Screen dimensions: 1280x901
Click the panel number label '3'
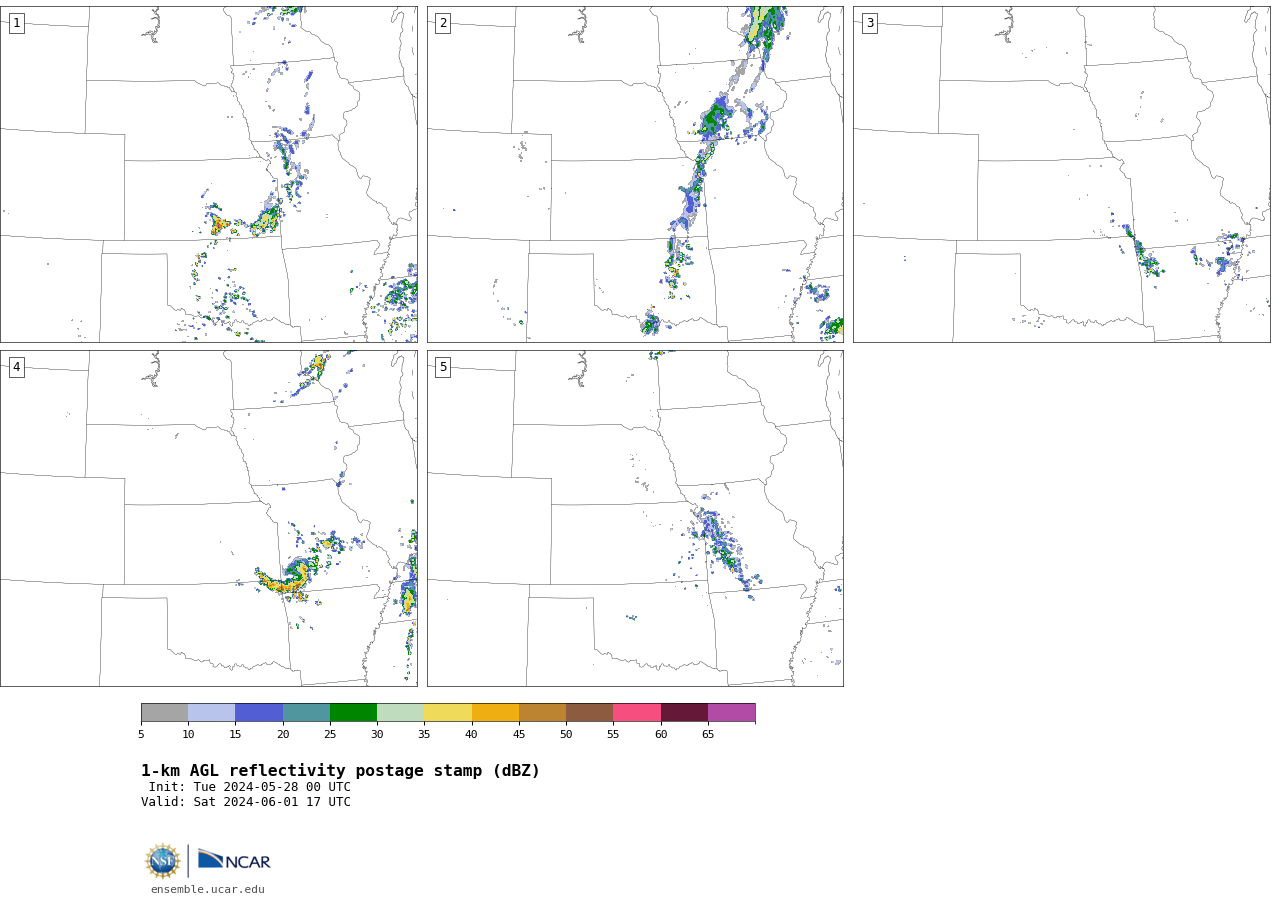pos(869,23)
